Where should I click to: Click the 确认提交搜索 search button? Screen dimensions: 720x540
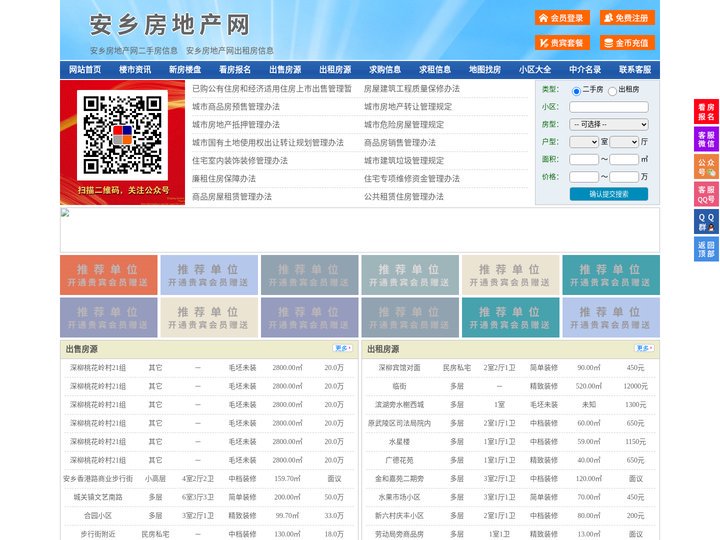[x=609, y=194]
